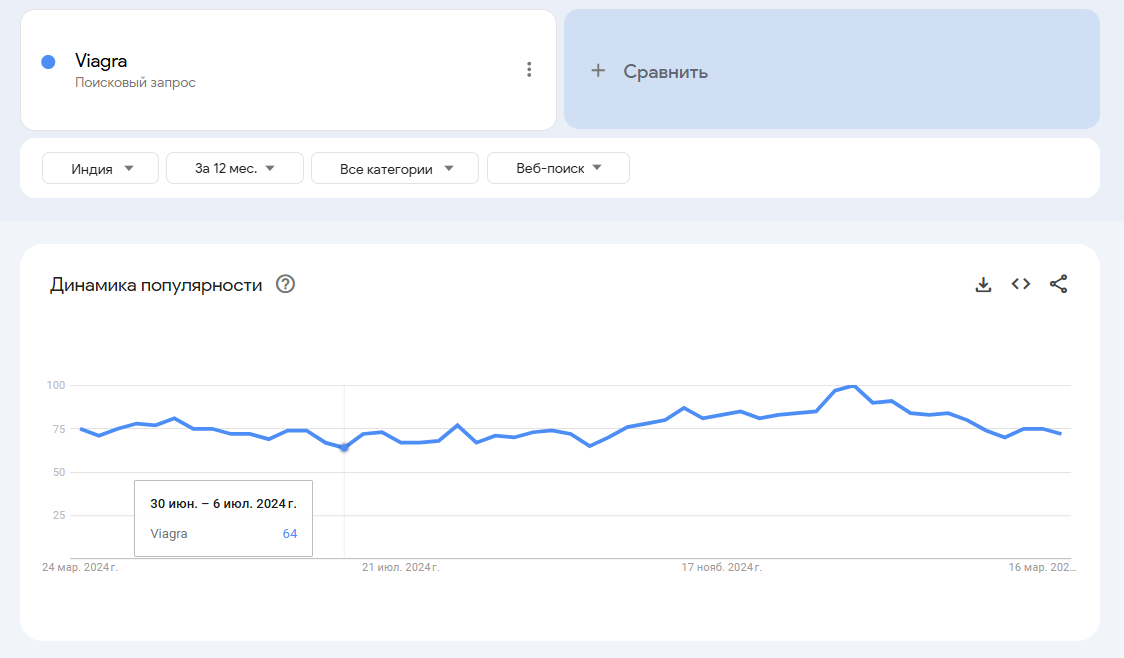Viewport: 1124px width, 658px height.
Task: Edit the Viagra search term
Action: [101, 61]
